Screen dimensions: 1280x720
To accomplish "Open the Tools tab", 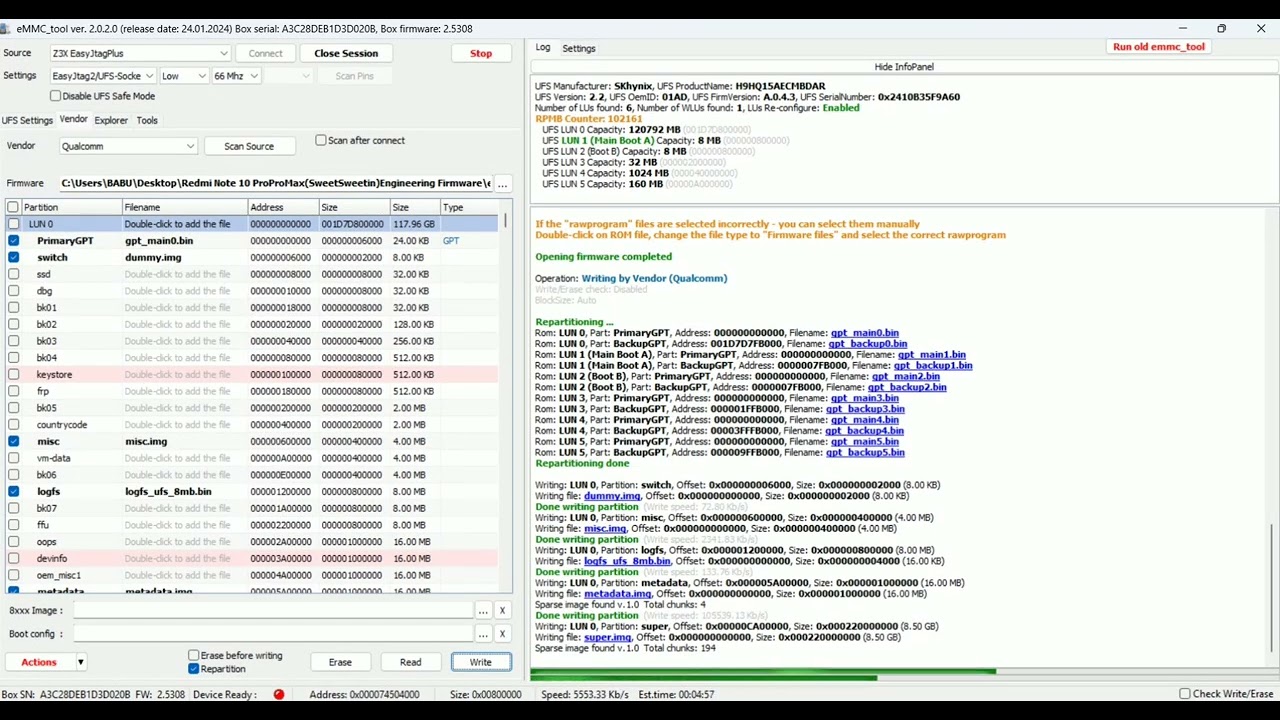I will coord(147,120).
